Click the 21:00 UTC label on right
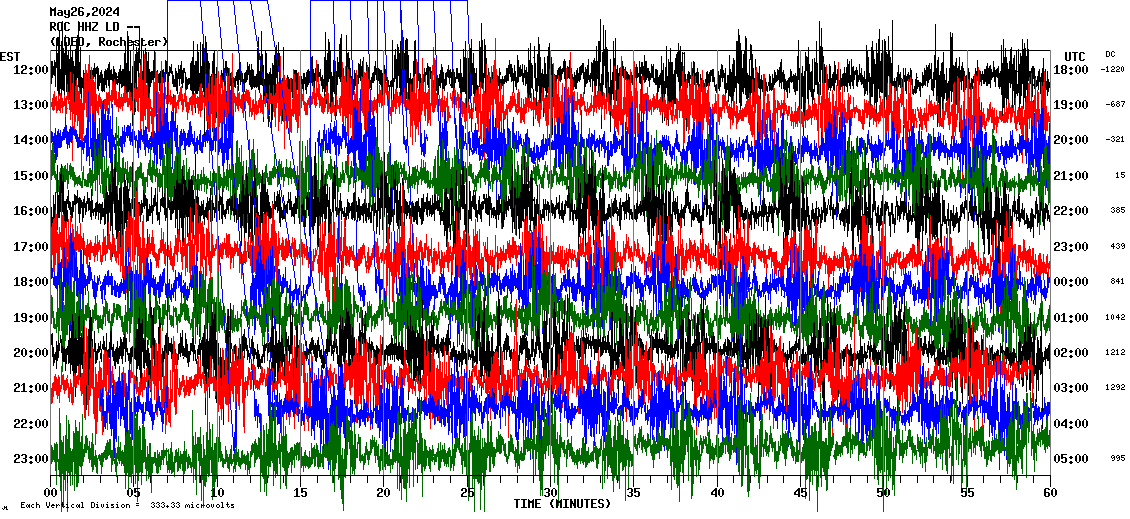 point(1072,176)
